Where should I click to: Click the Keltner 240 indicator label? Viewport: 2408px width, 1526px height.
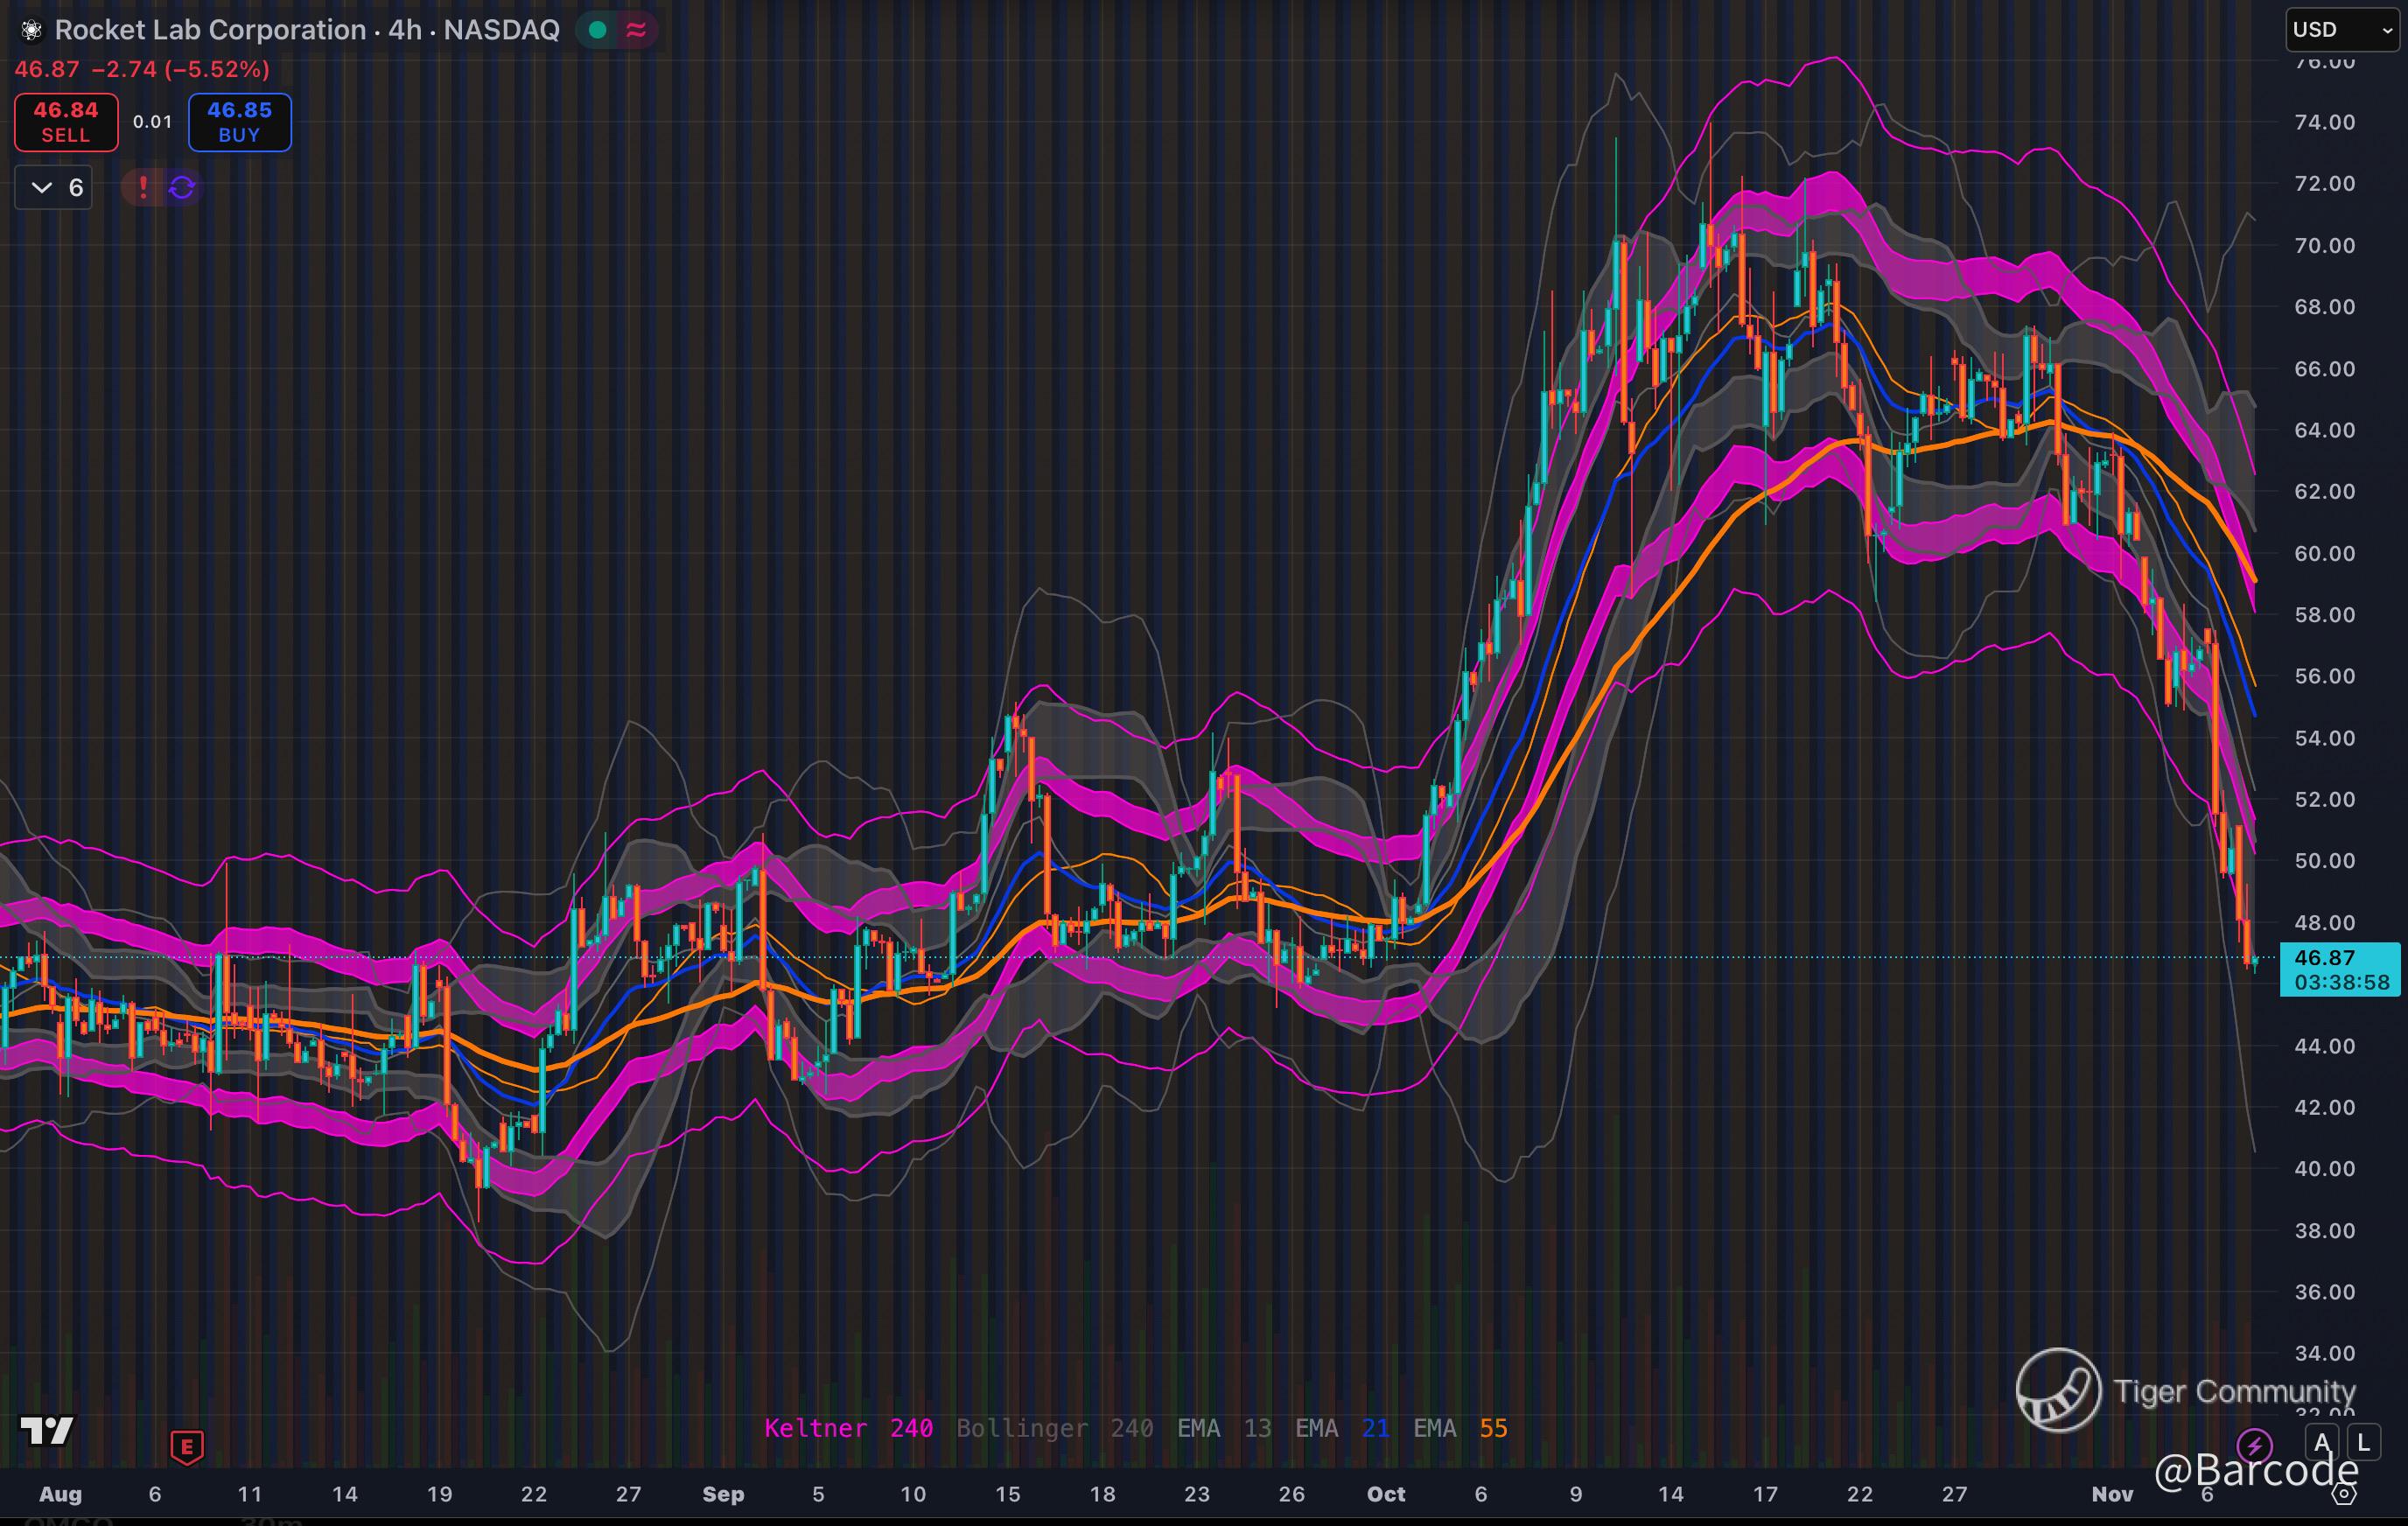[848, 1428]
